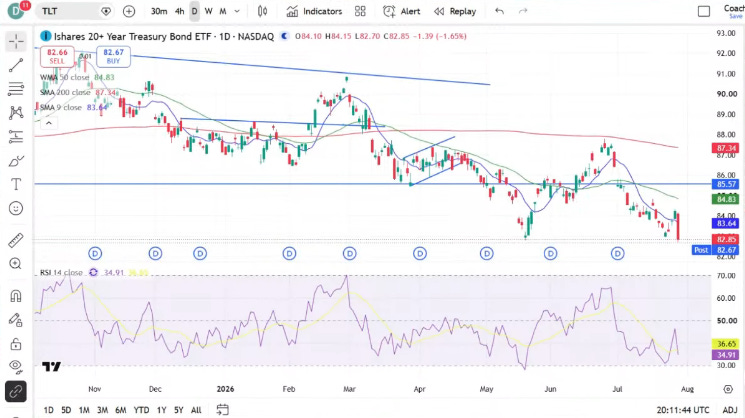Image resolution: width=745 pixels, height=418 pixels.
Task: Redo the chart action
Action: pyautogui.click(x=523, y=11)
